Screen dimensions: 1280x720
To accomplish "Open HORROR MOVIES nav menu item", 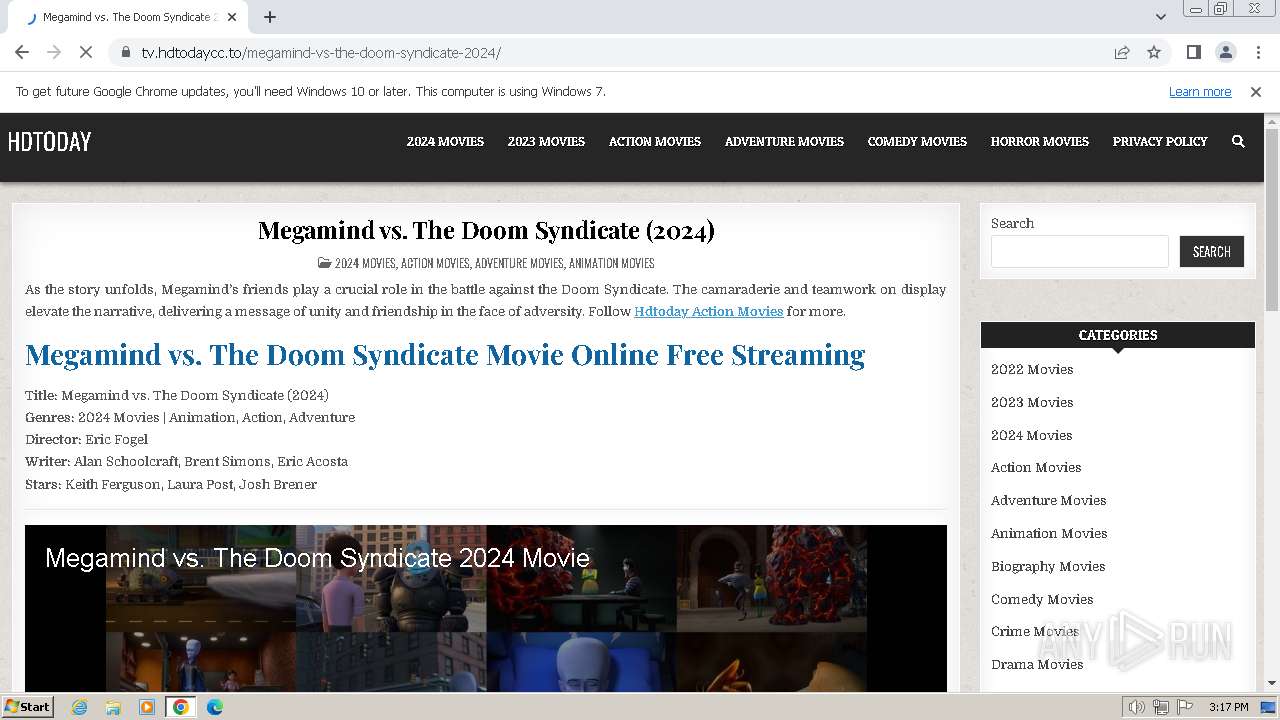I will coord(1040,142).
